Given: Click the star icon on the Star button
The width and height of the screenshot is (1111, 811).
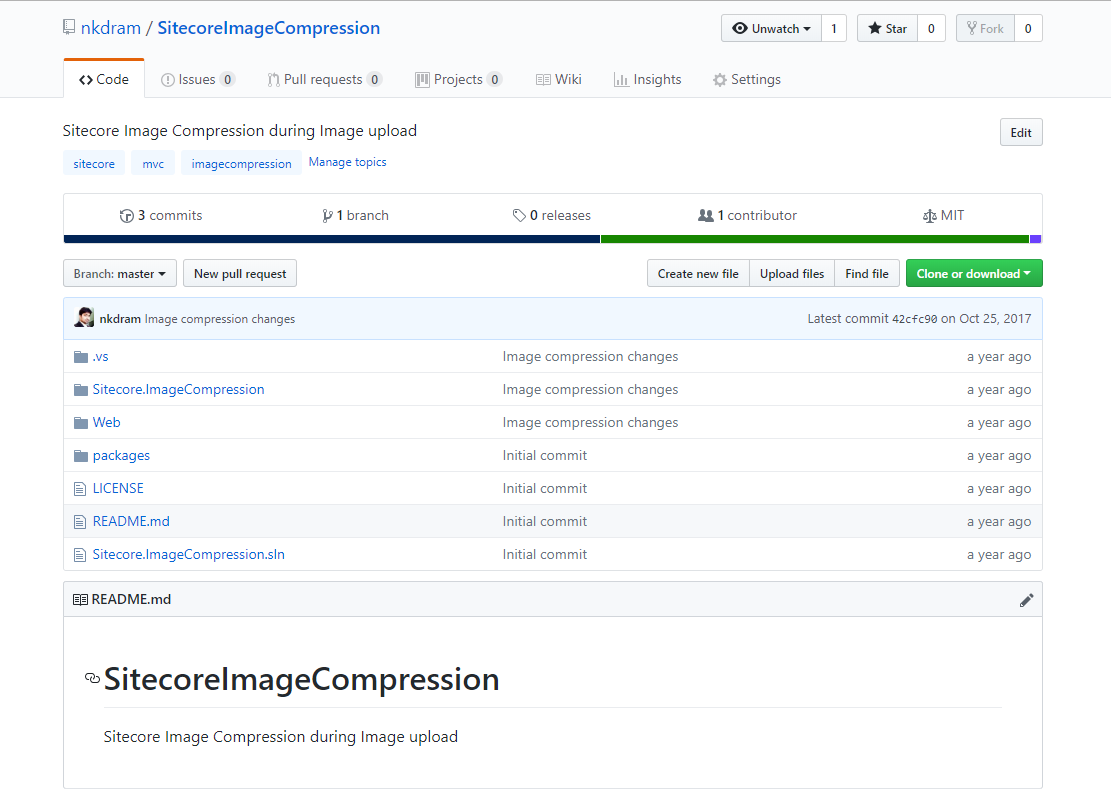Looking at the screenshot, I should (875, 28).
